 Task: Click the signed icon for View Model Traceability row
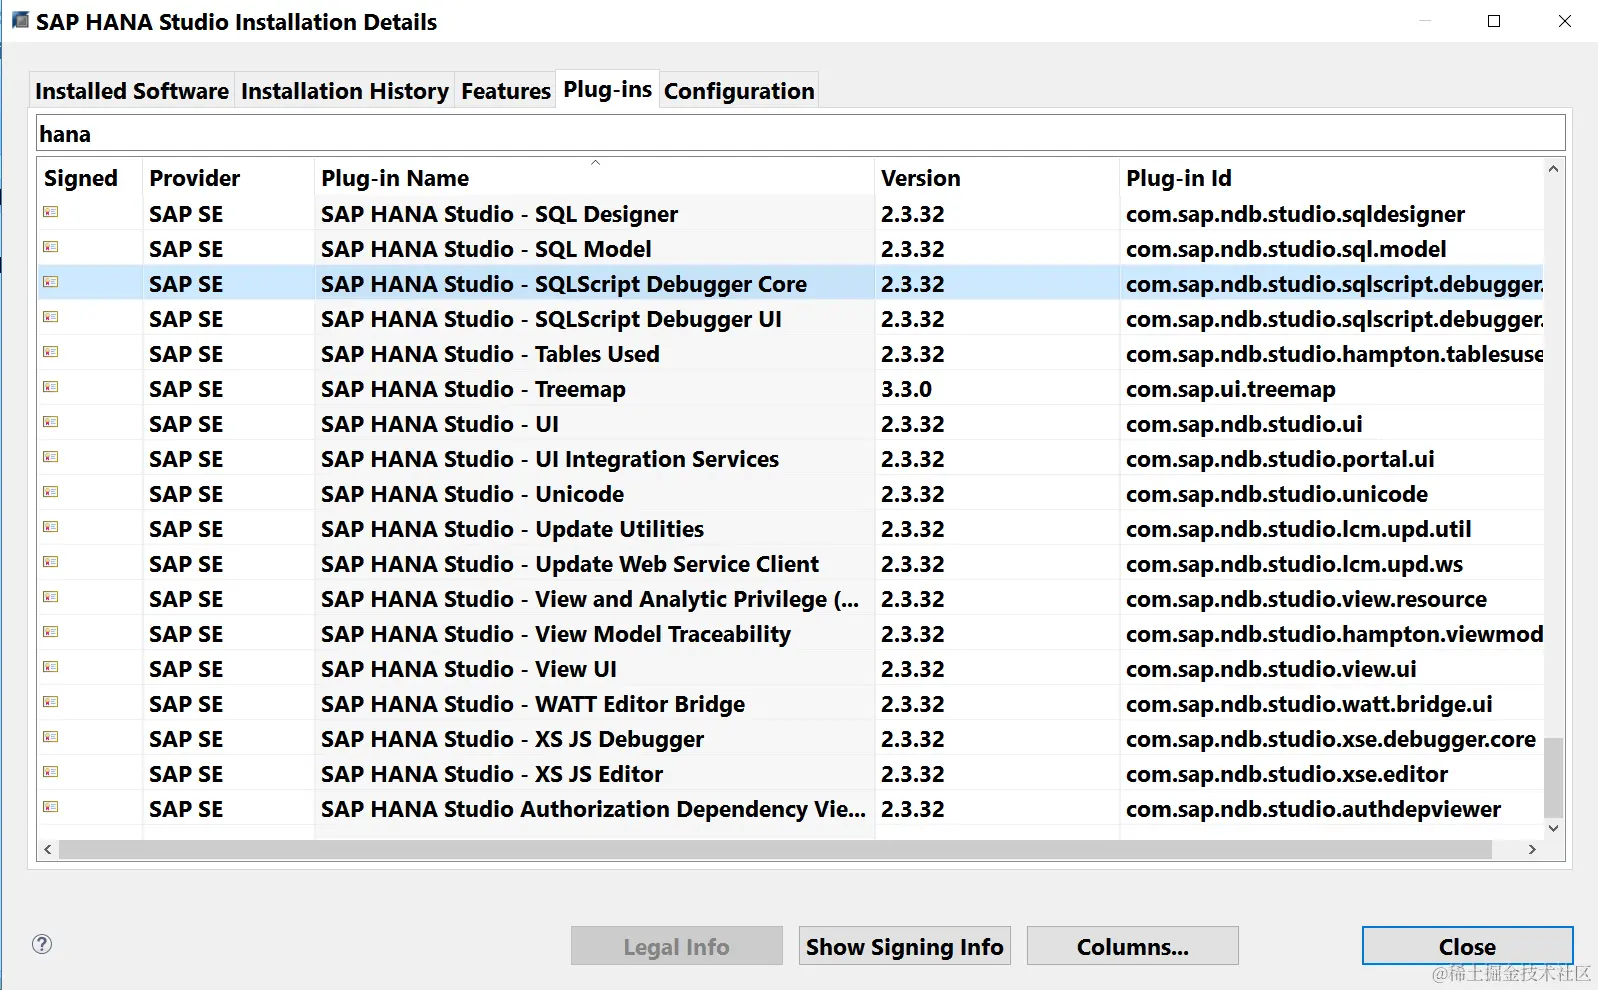(x=51, y=632)
